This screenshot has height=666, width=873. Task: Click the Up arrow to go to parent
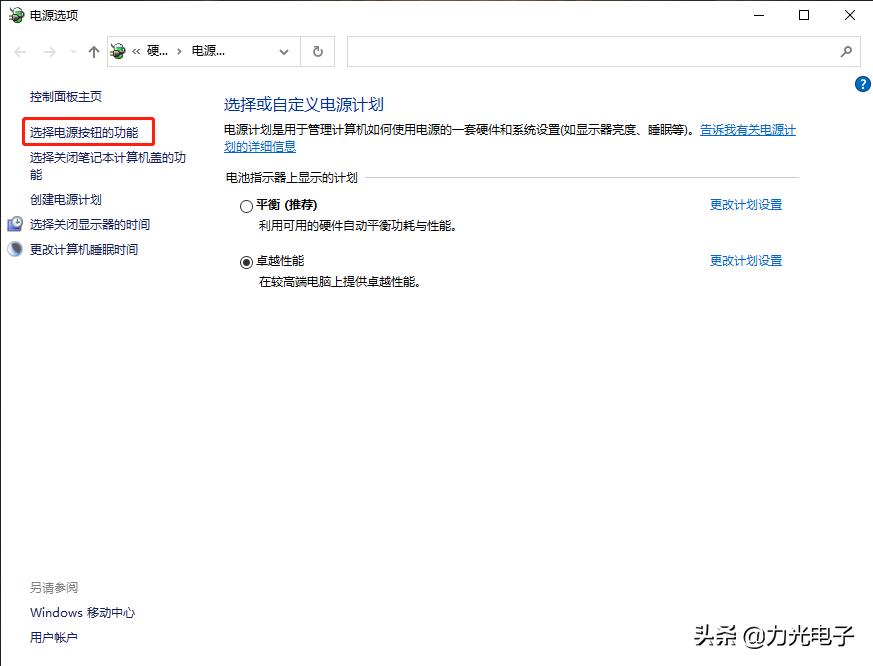coord(92,51)
